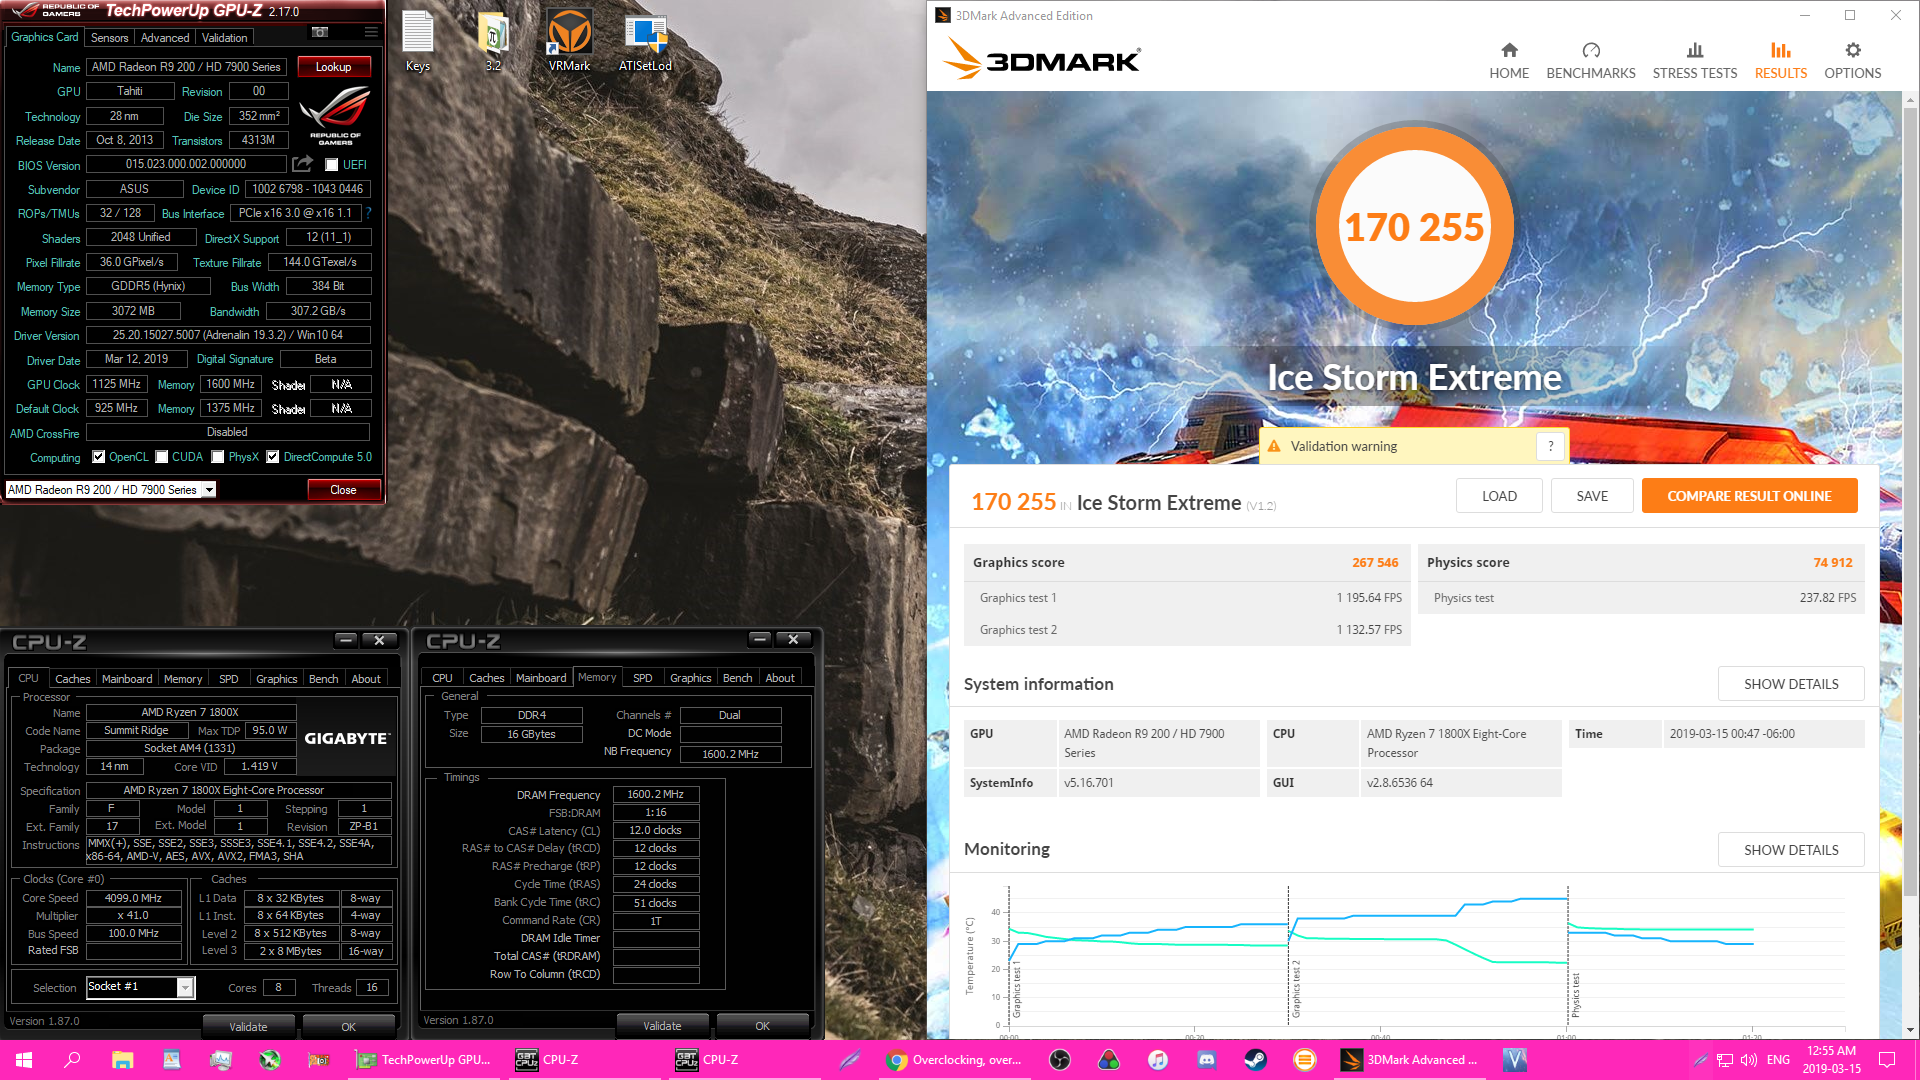This screenshot has height=1080, width=1920.
Task: Switch to GPU-Z Advanced tab
Action: click(165, 38)
